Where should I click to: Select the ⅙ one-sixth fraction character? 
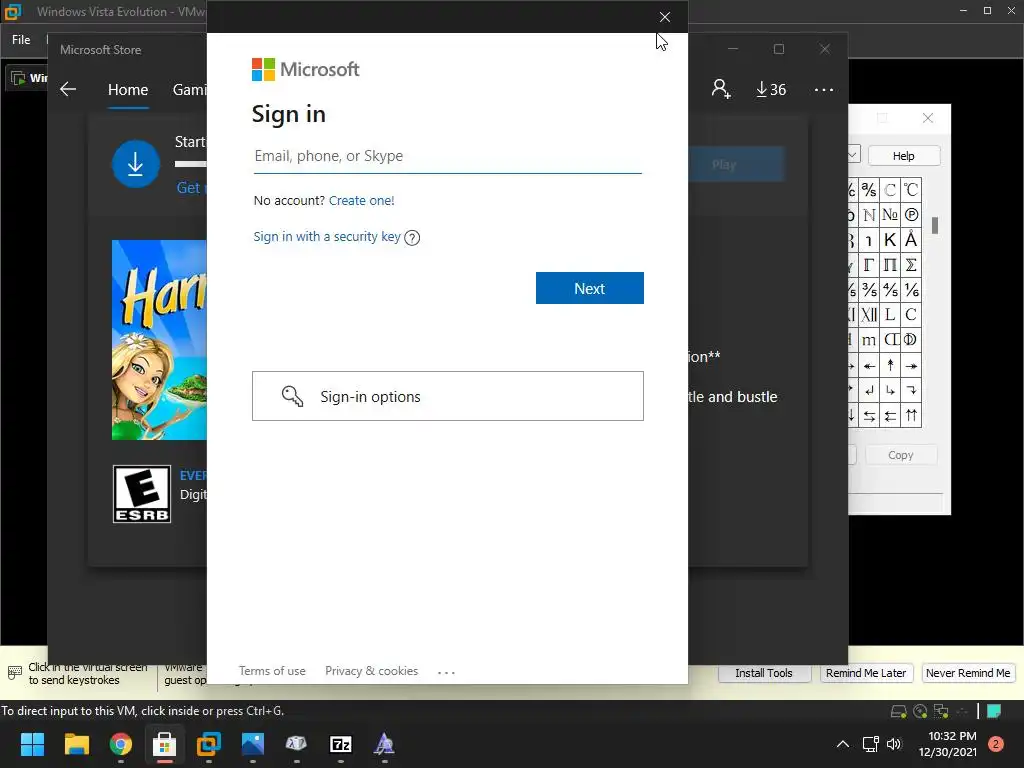point(911,289)
